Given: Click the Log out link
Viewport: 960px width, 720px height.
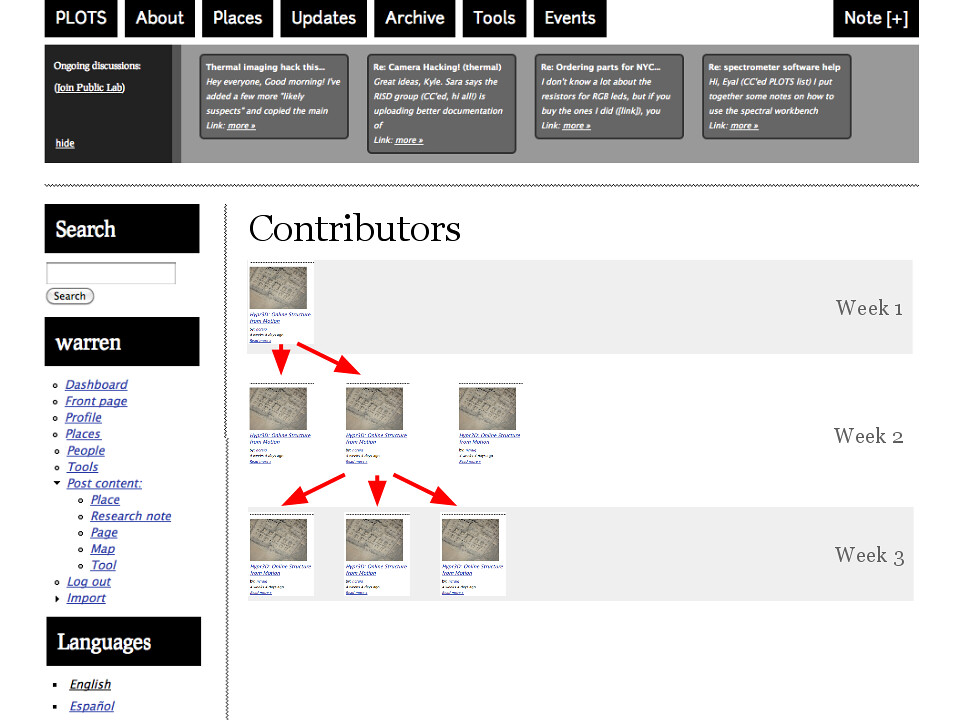Looking at the screenshot, I should (x=89, y=582).
